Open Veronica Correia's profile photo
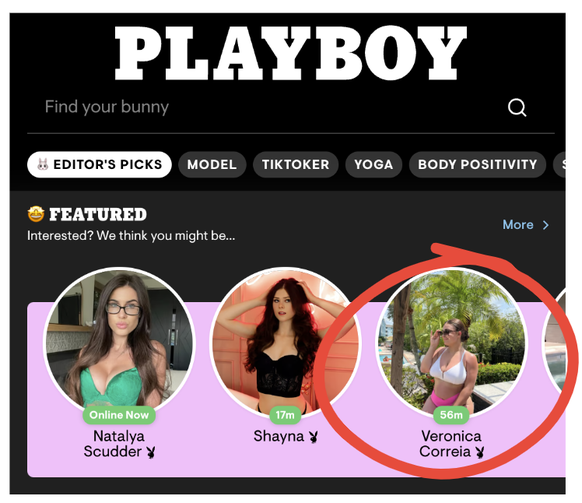The image size is (582, 503). click(451, 341)
